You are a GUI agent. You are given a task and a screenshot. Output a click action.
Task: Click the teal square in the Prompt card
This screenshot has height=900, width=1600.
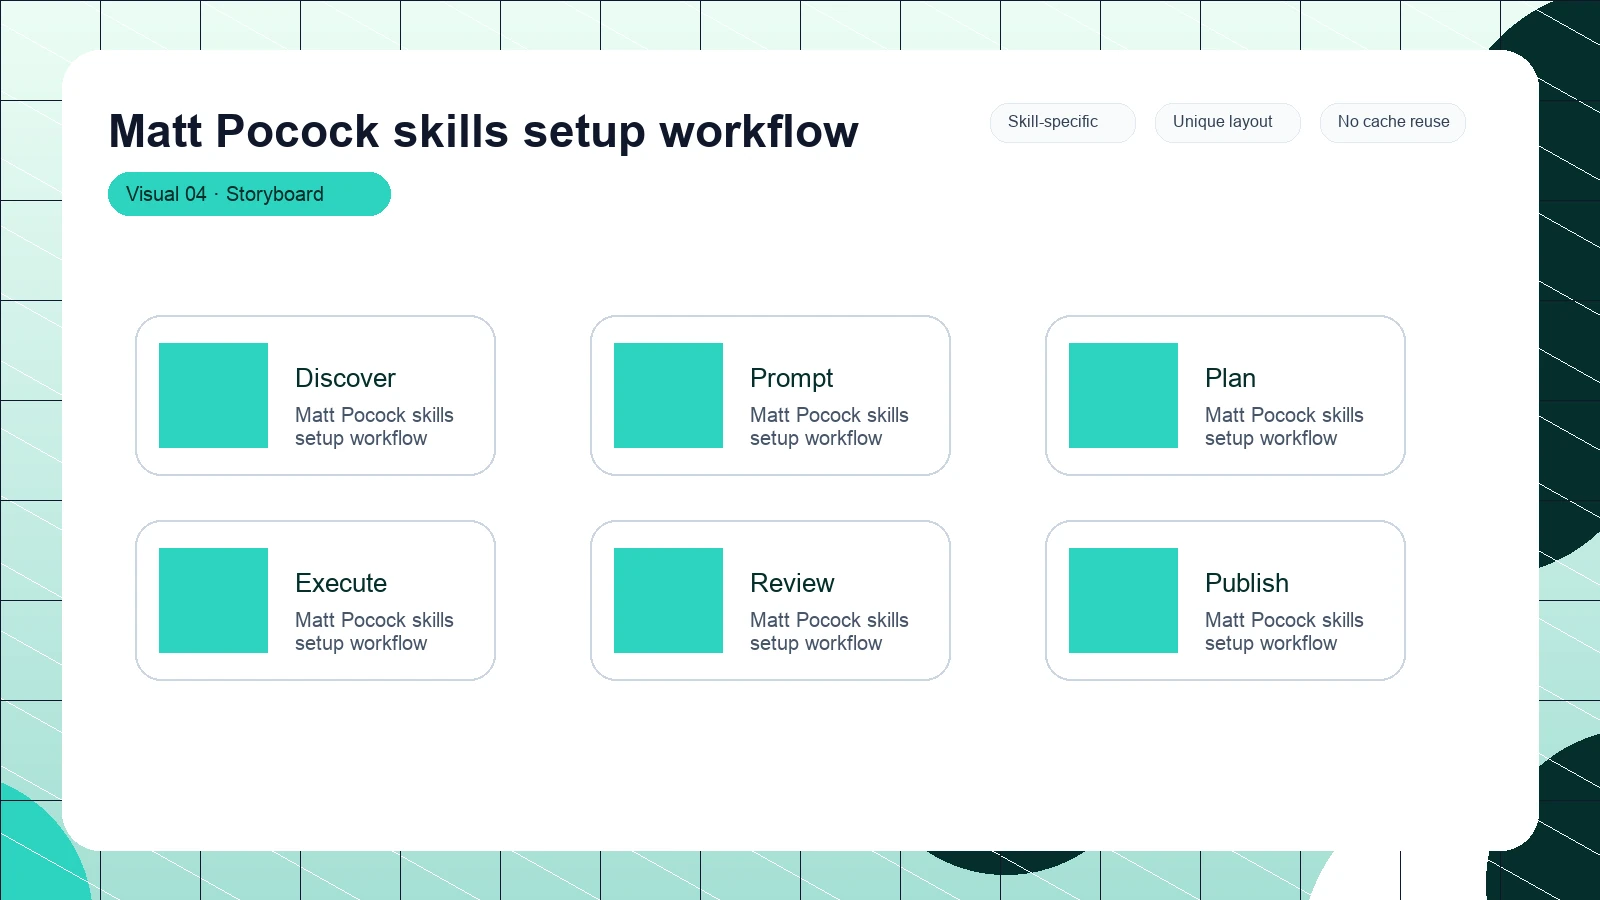click(668, 395)
